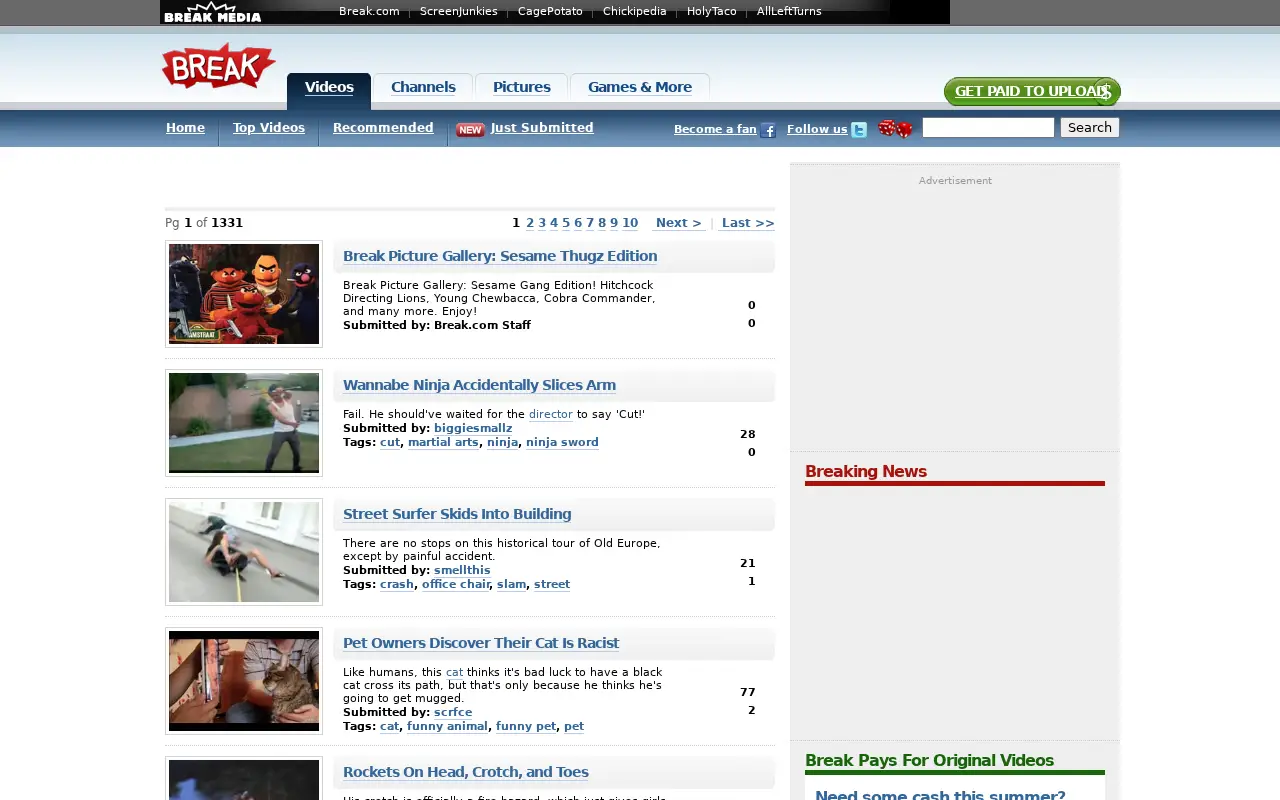Image resolution: width=1280 pixels, height=800 pixels.
Task: Click the NEW badge icon
Action: point(470,129)
